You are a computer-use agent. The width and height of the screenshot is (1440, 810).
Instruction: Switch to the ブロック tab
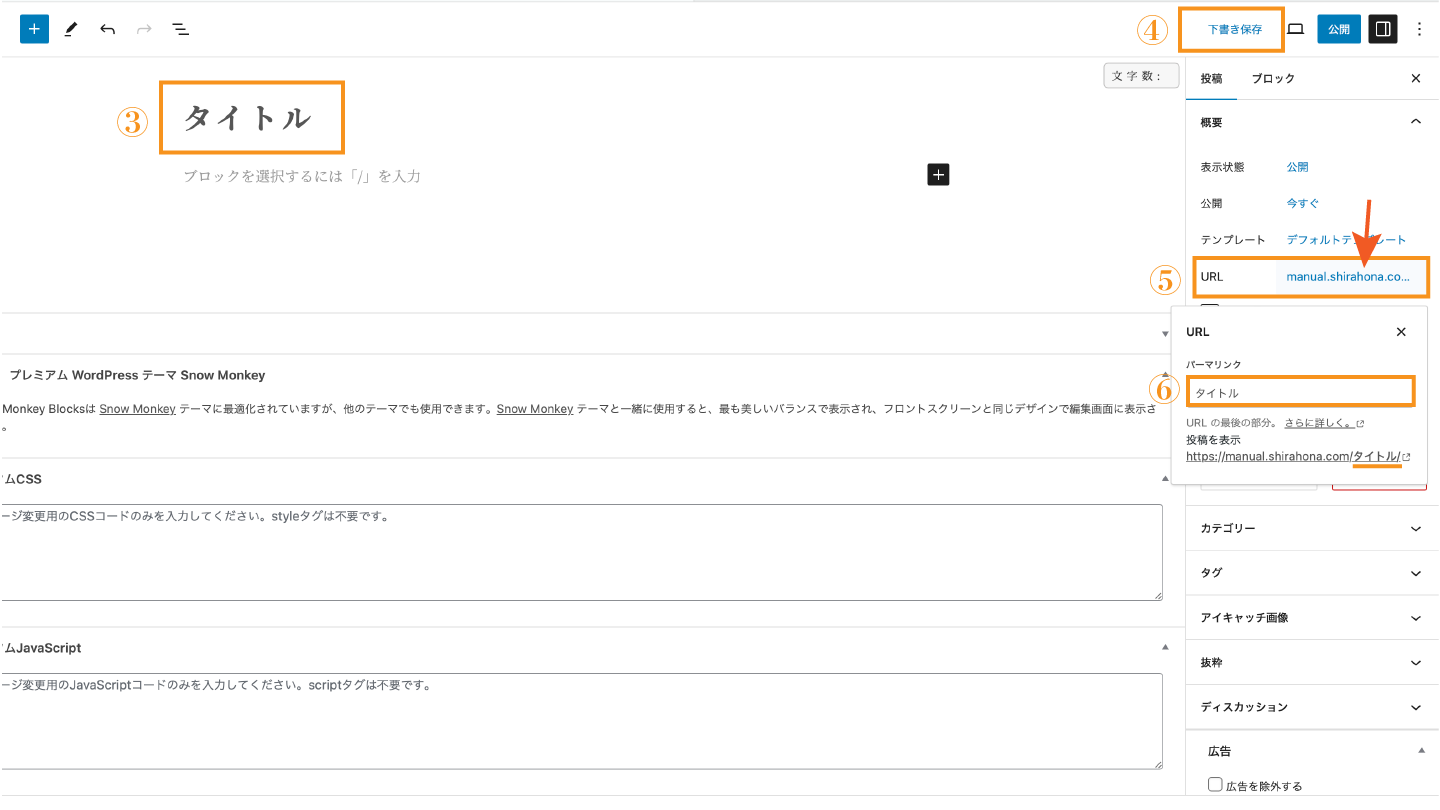(x=1273, y=78)
